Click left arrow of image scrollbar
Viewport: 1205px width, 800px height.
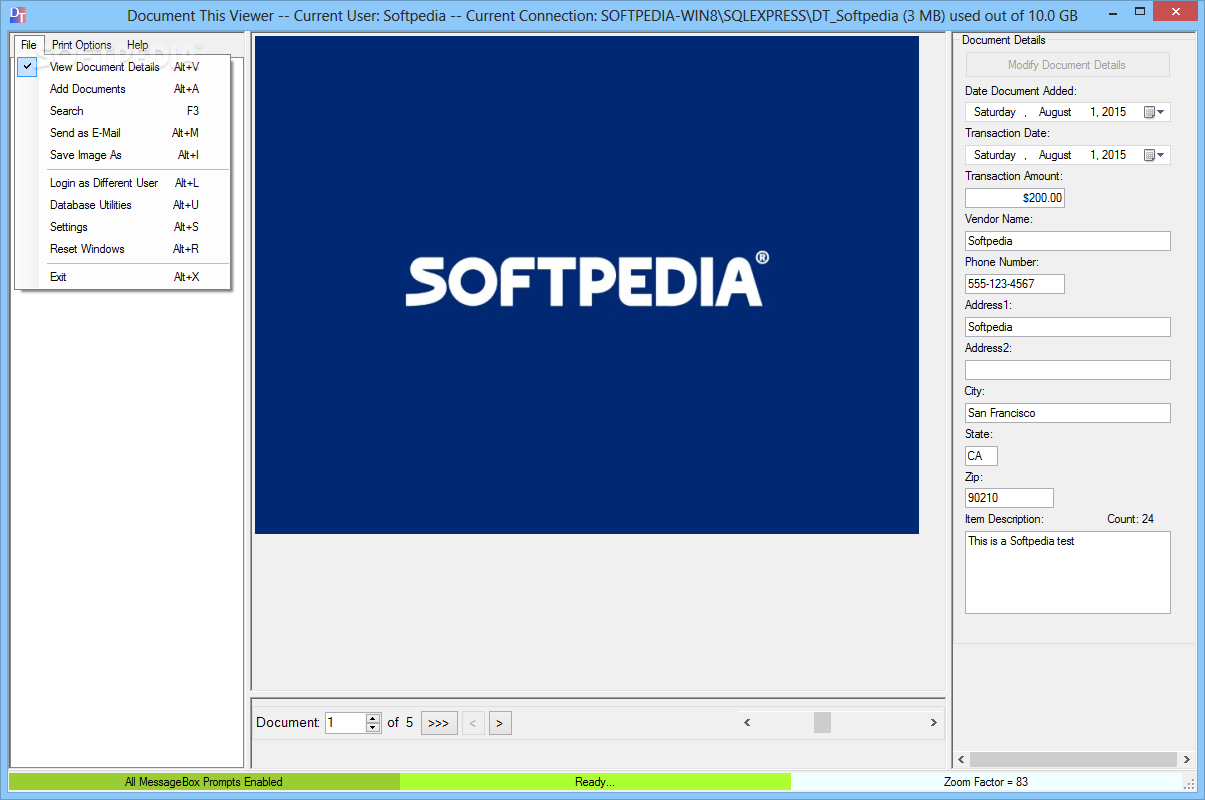click(x=746, y=722)
